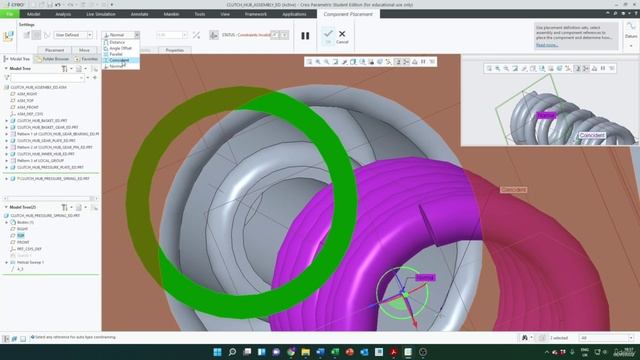
Task: Select Helical Sweep 1 feature
Action: [x=30, y=262]
